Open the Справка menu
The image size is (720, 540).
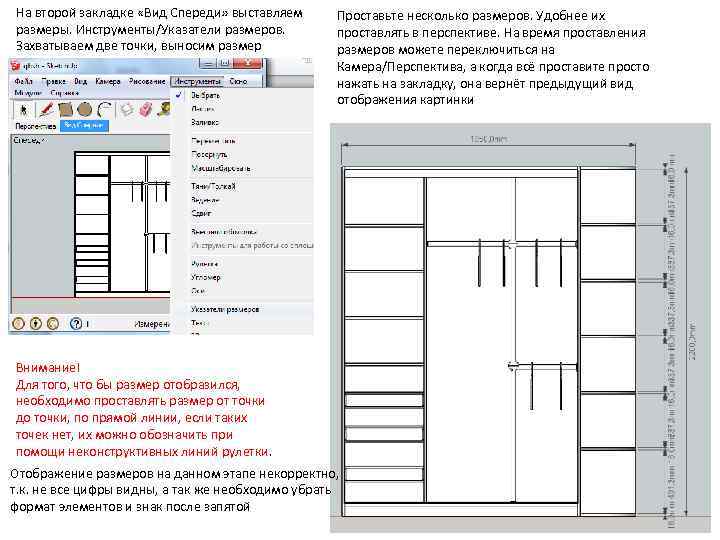point(65,93)
